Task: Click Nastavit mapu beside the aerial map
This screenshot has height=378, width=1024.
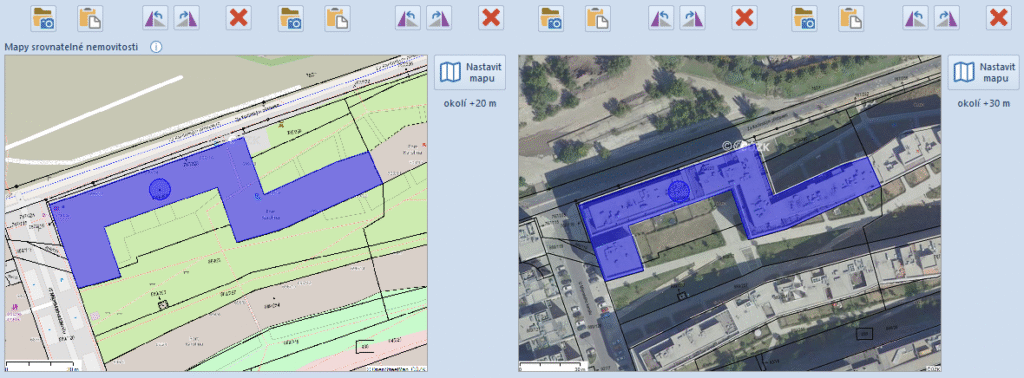Action: [984, 72]
